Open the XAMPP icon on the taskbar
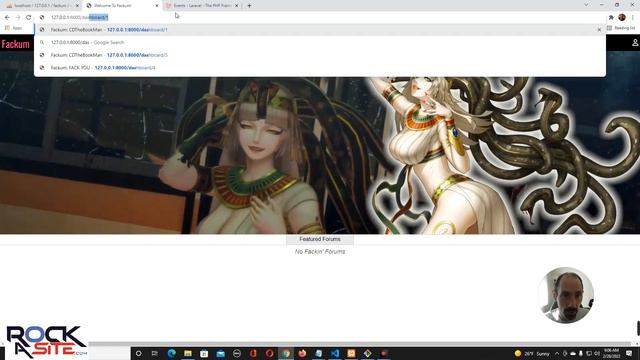Viewport: 640px width, 360px height. 351,353
